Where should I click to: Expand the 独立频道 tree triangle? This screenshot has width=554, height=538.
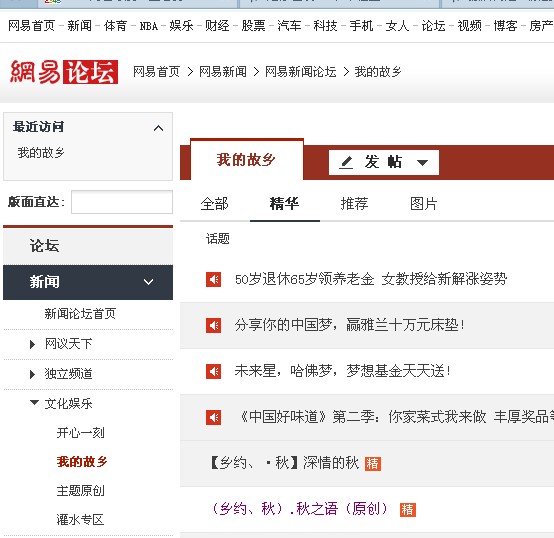33,374
